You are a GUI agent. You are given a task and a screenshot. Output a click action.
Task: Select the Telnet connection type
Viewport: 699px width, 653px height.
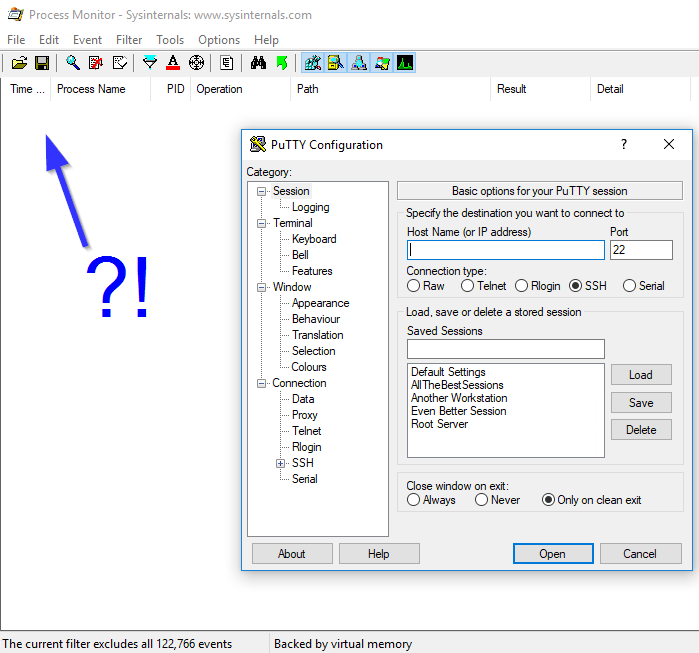(x=468, y=286)
